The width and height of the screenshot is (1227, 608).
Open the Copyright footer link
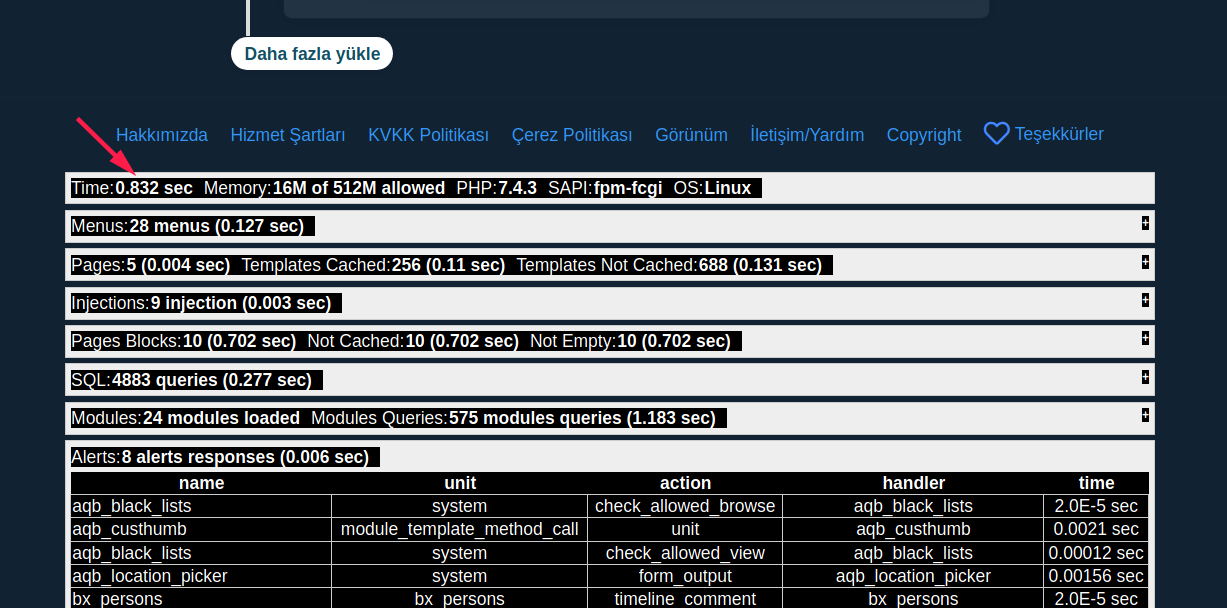coord(924,135)
